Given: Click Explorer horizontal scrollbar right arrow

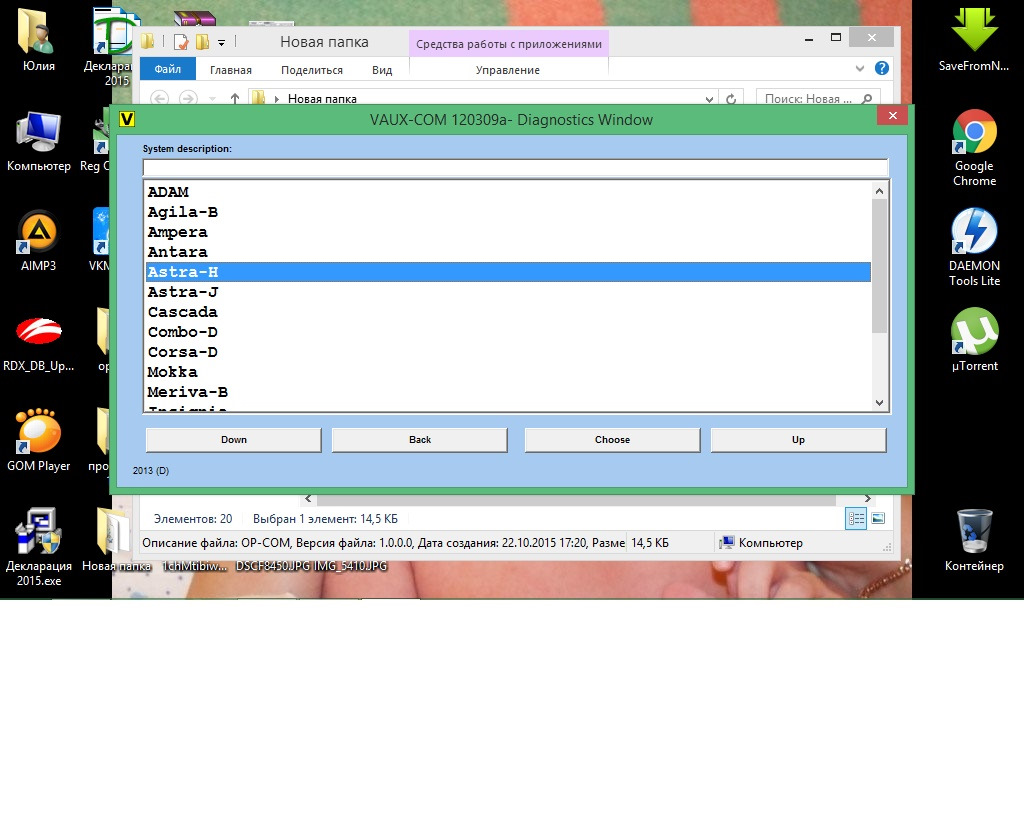Looking at the screenshot, I should pos(867,499).
